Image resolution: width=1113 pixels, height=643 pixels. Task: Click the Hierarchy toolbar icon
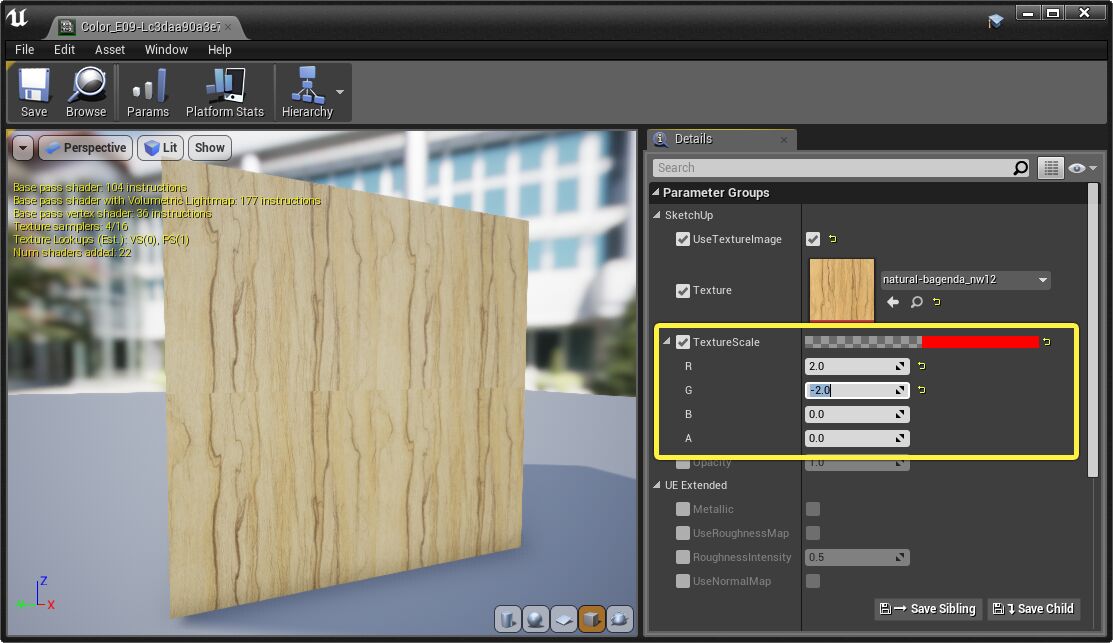(307, 91)
